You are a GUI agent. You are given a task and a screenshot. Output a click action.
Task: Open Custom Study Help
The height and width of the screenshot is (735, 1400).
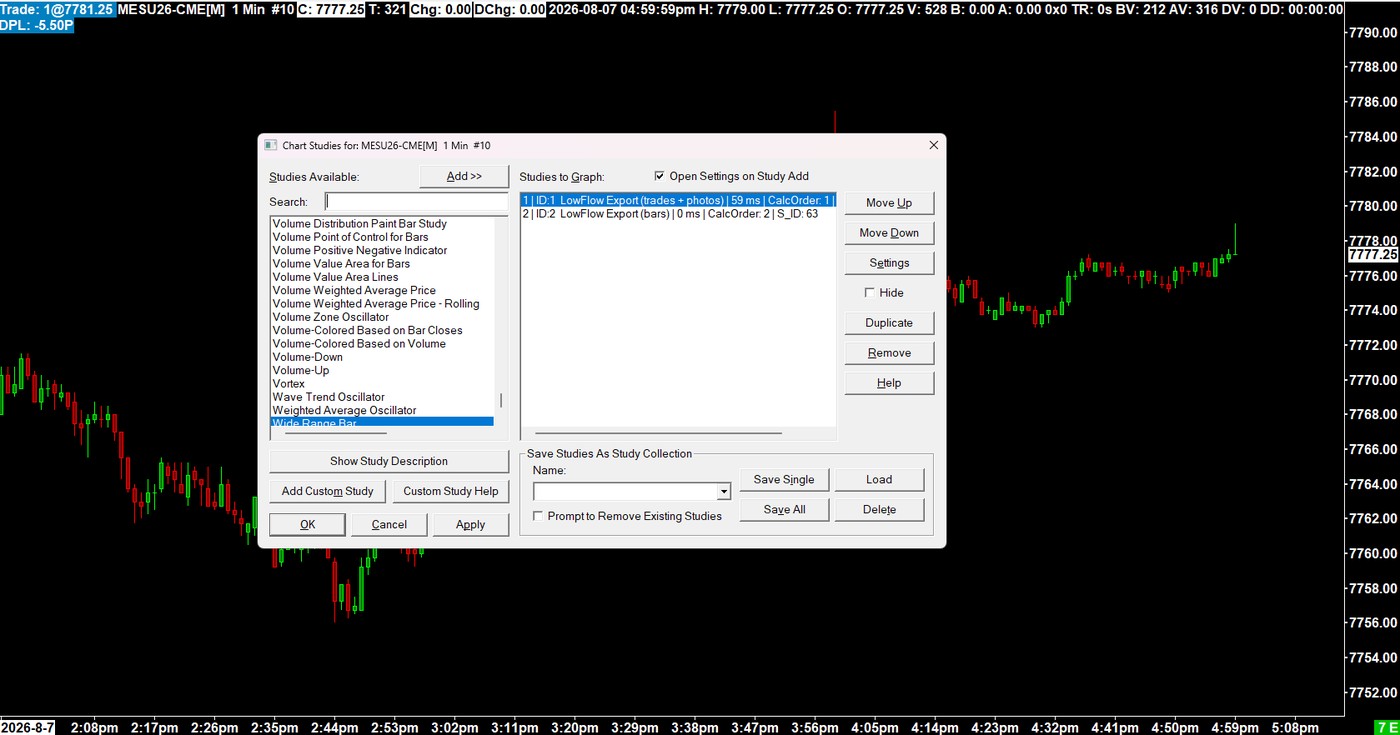[451, 491]
